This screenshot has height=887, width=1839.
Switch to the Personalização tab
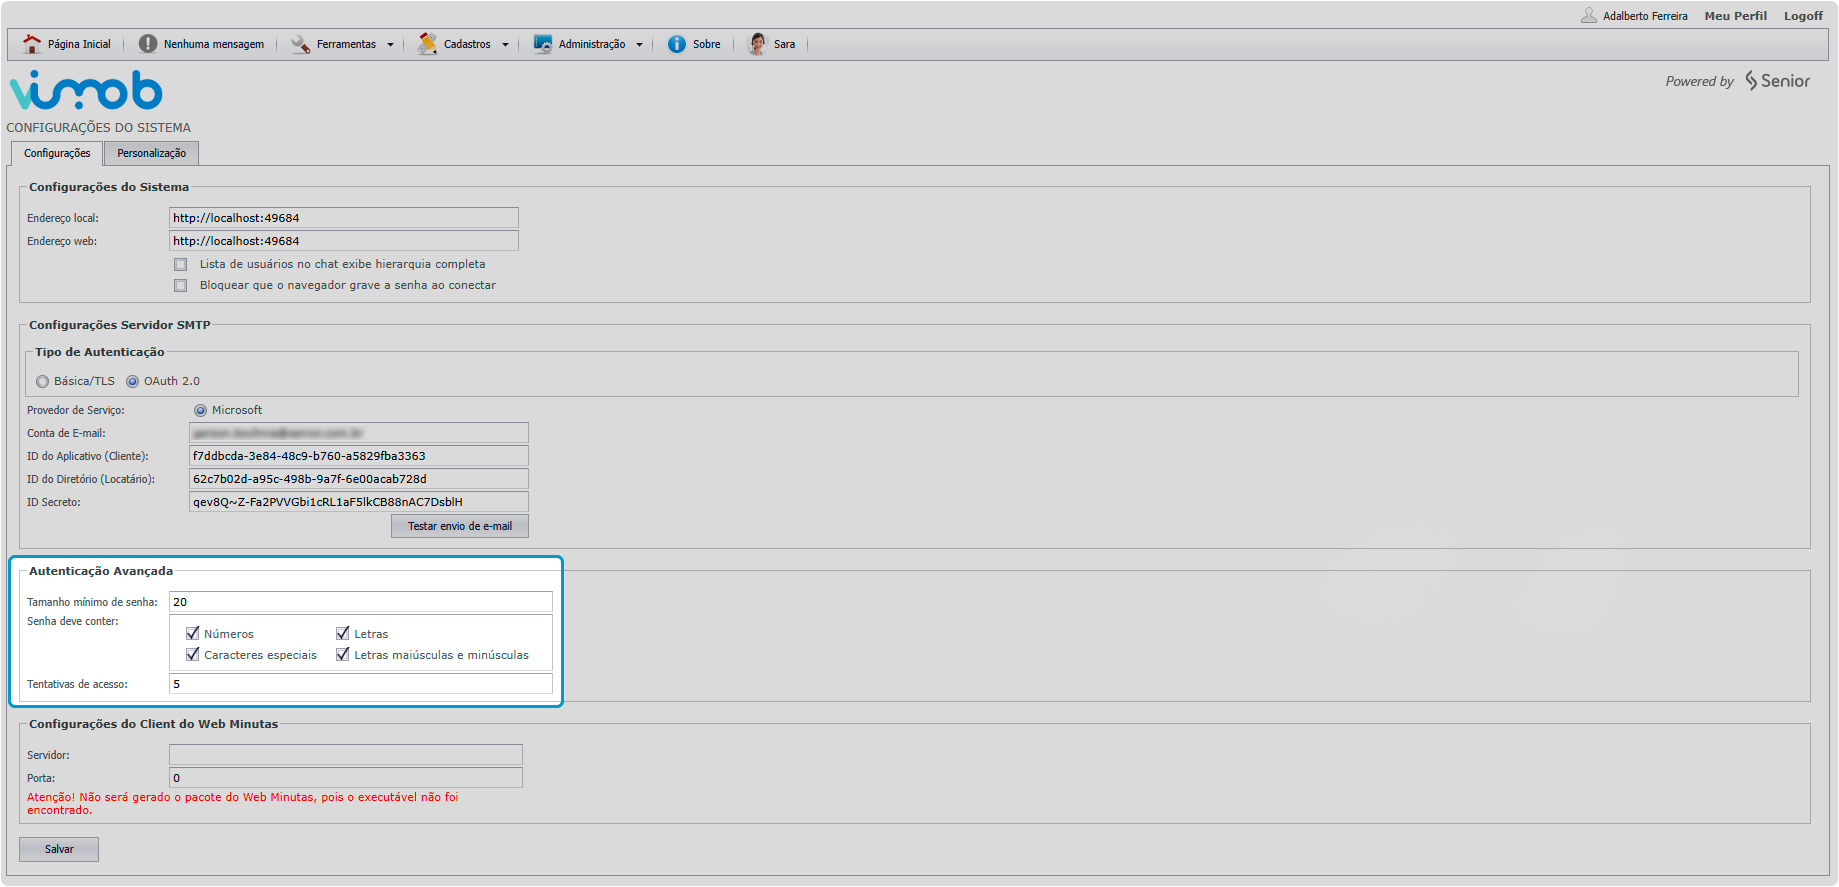coord(151,153)
